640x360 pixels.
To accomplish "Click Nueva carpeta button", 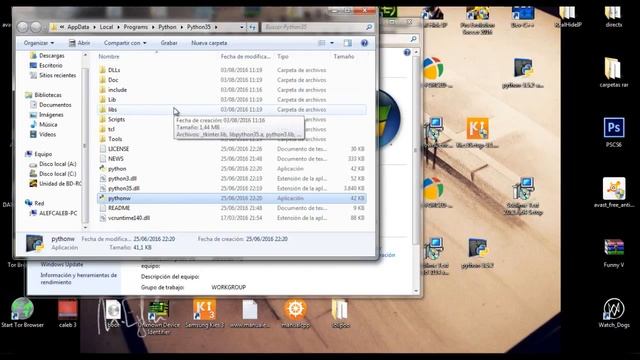I will (x=209, y=43).
